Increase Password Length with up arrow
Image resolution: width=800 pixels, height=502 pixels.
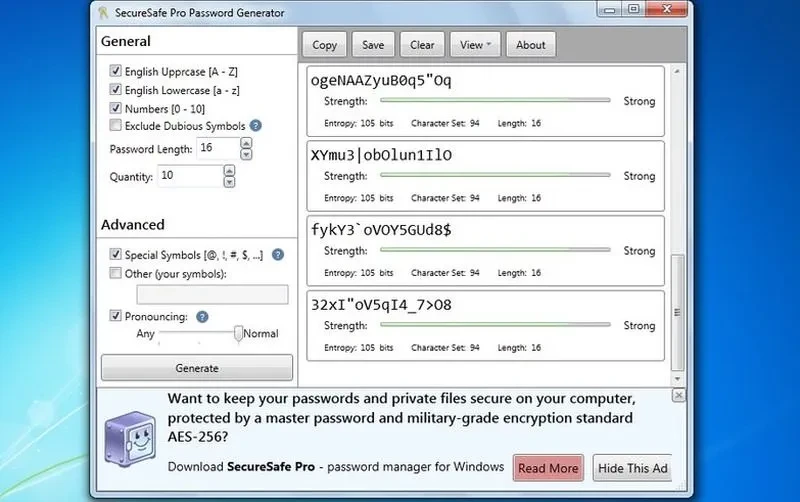tap(246, 143)
